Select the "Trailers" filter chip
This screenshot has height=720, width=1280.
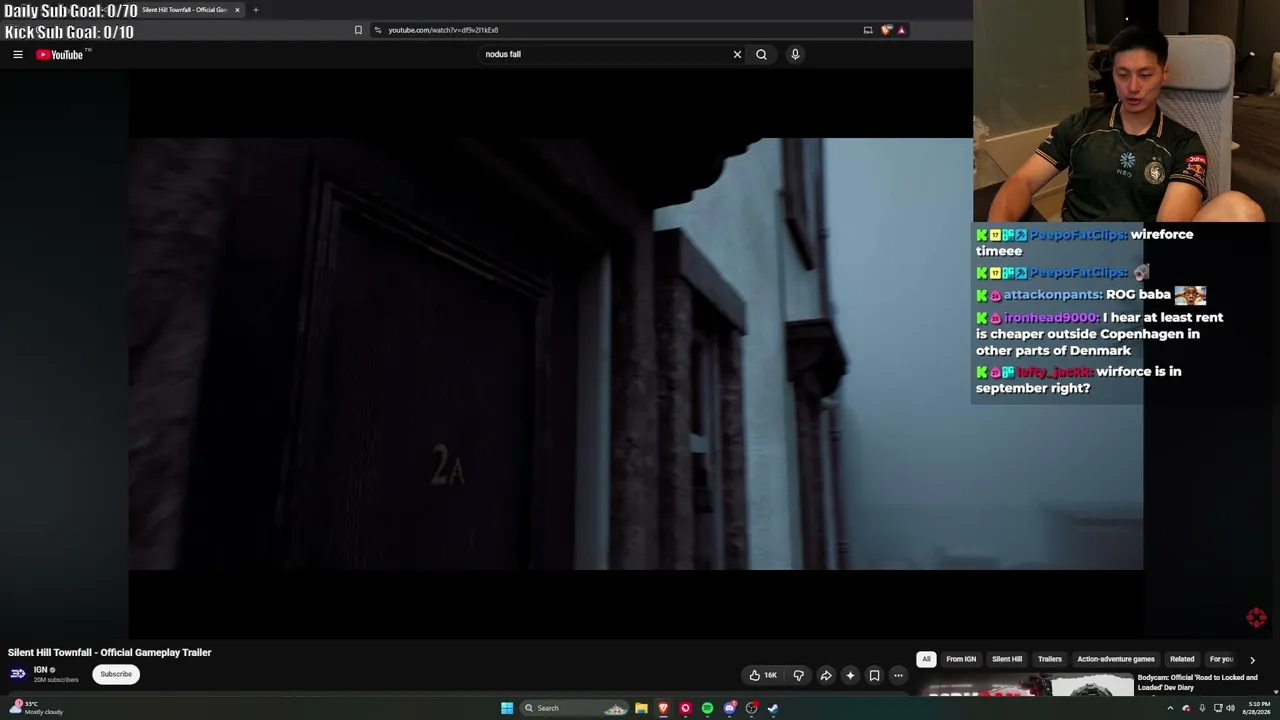(x=1049, y=659)
